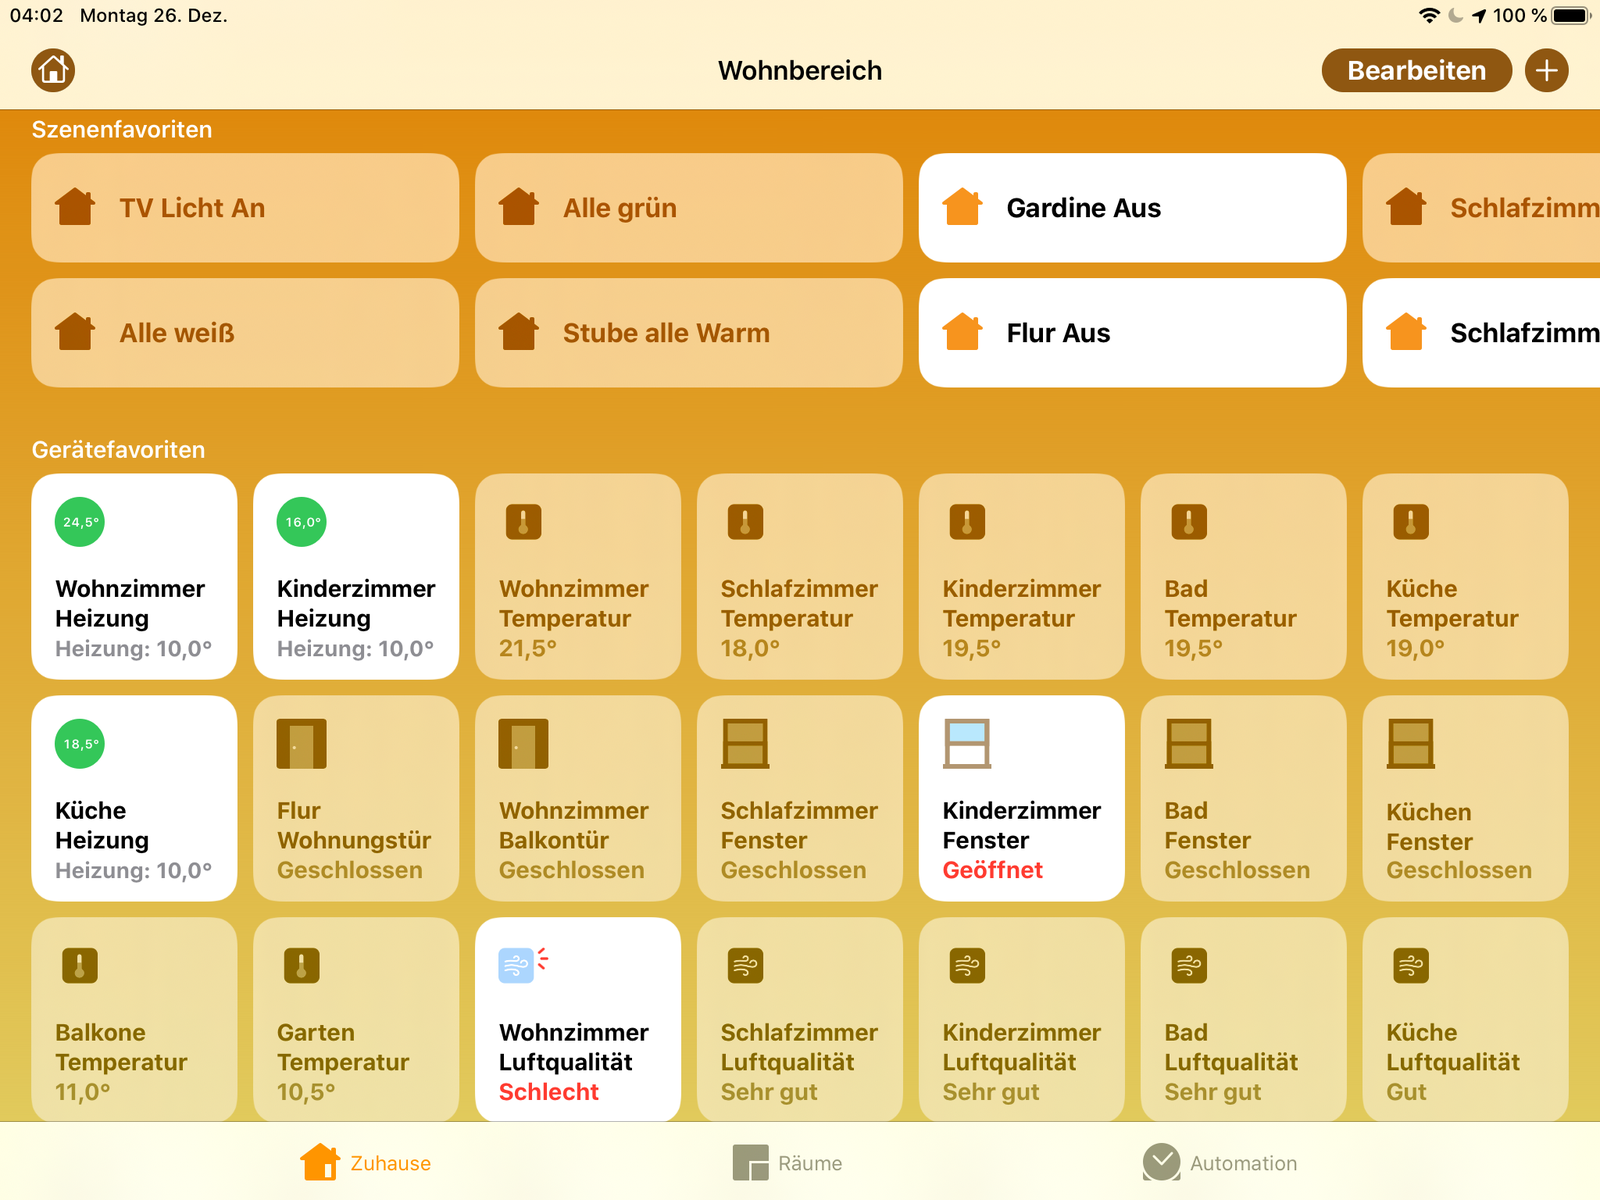Run the Stube alle Warm scene
The height and width of the screenshot is (1200, 1600).
point(688,333)
